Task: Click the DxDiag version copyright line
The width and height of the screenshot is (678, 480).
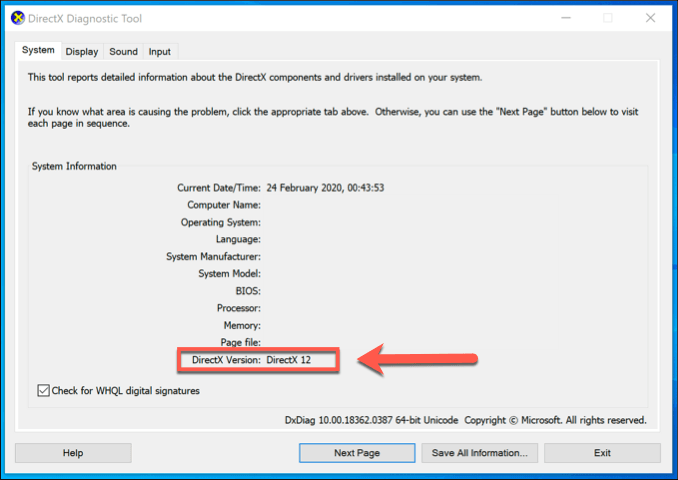Action: pos(465,420)
